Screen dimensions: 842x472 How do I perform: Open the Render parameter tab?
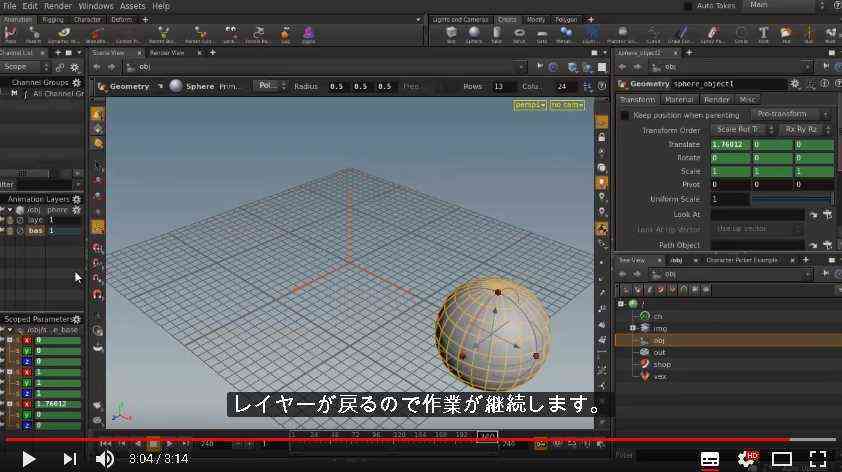tap(716, 100)
